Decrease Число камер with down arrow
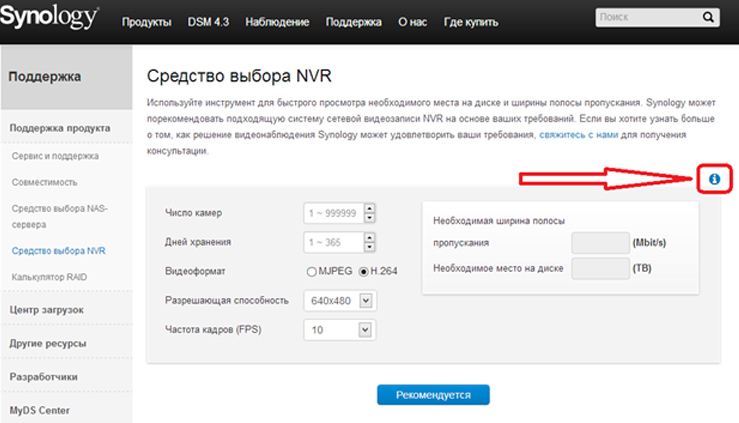Viewport: 739px width, 423px height. [370, 218]
